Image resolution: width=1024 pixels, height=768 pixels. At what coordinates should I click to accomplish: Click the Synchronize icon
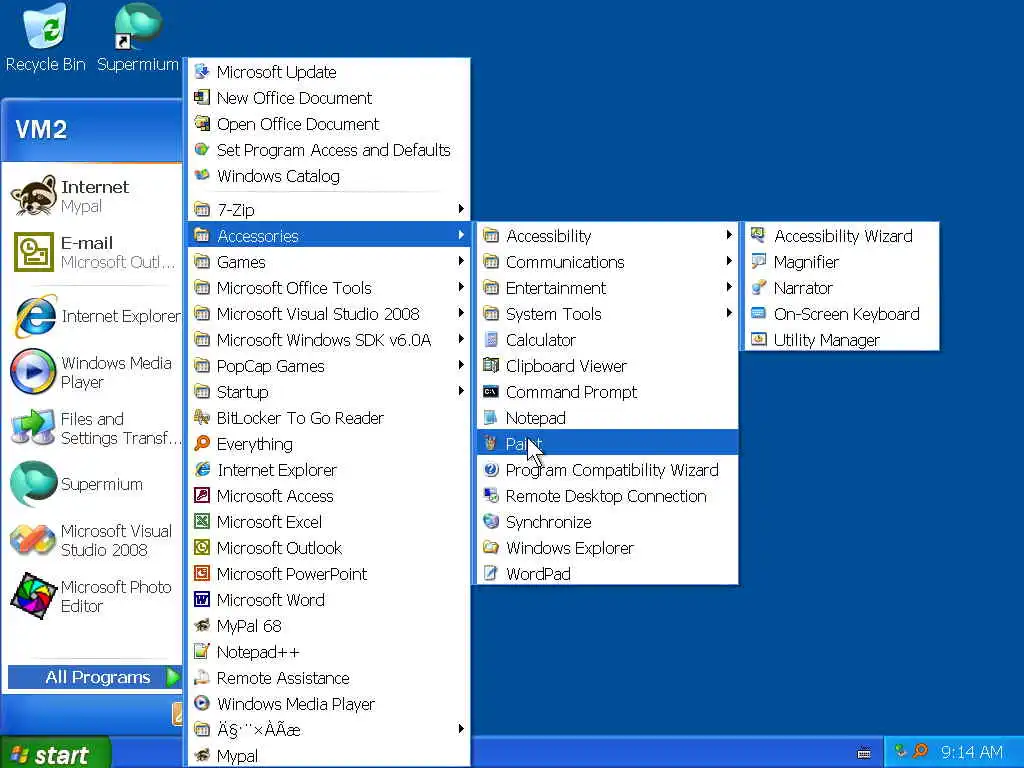491,521
